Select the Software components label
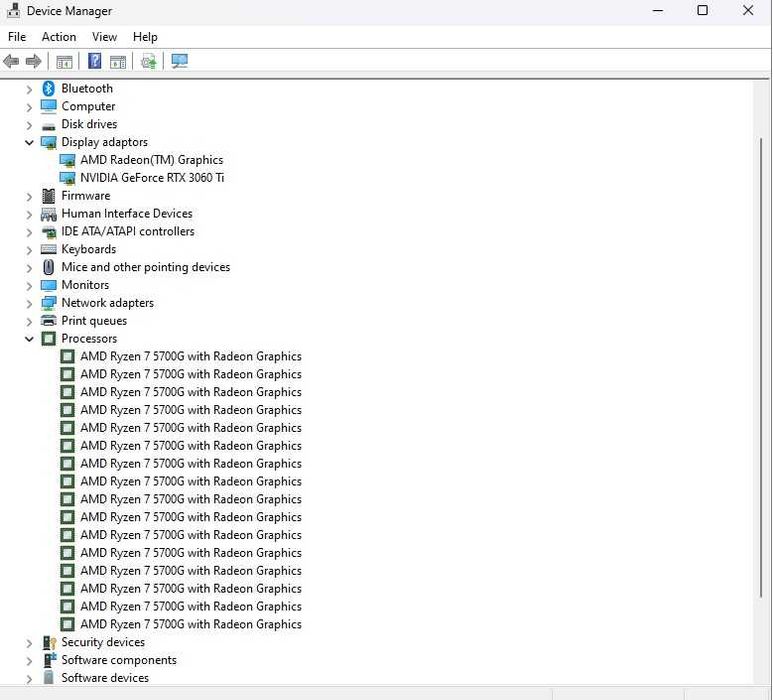Screen dimensions: 773x700 (119, 660)
